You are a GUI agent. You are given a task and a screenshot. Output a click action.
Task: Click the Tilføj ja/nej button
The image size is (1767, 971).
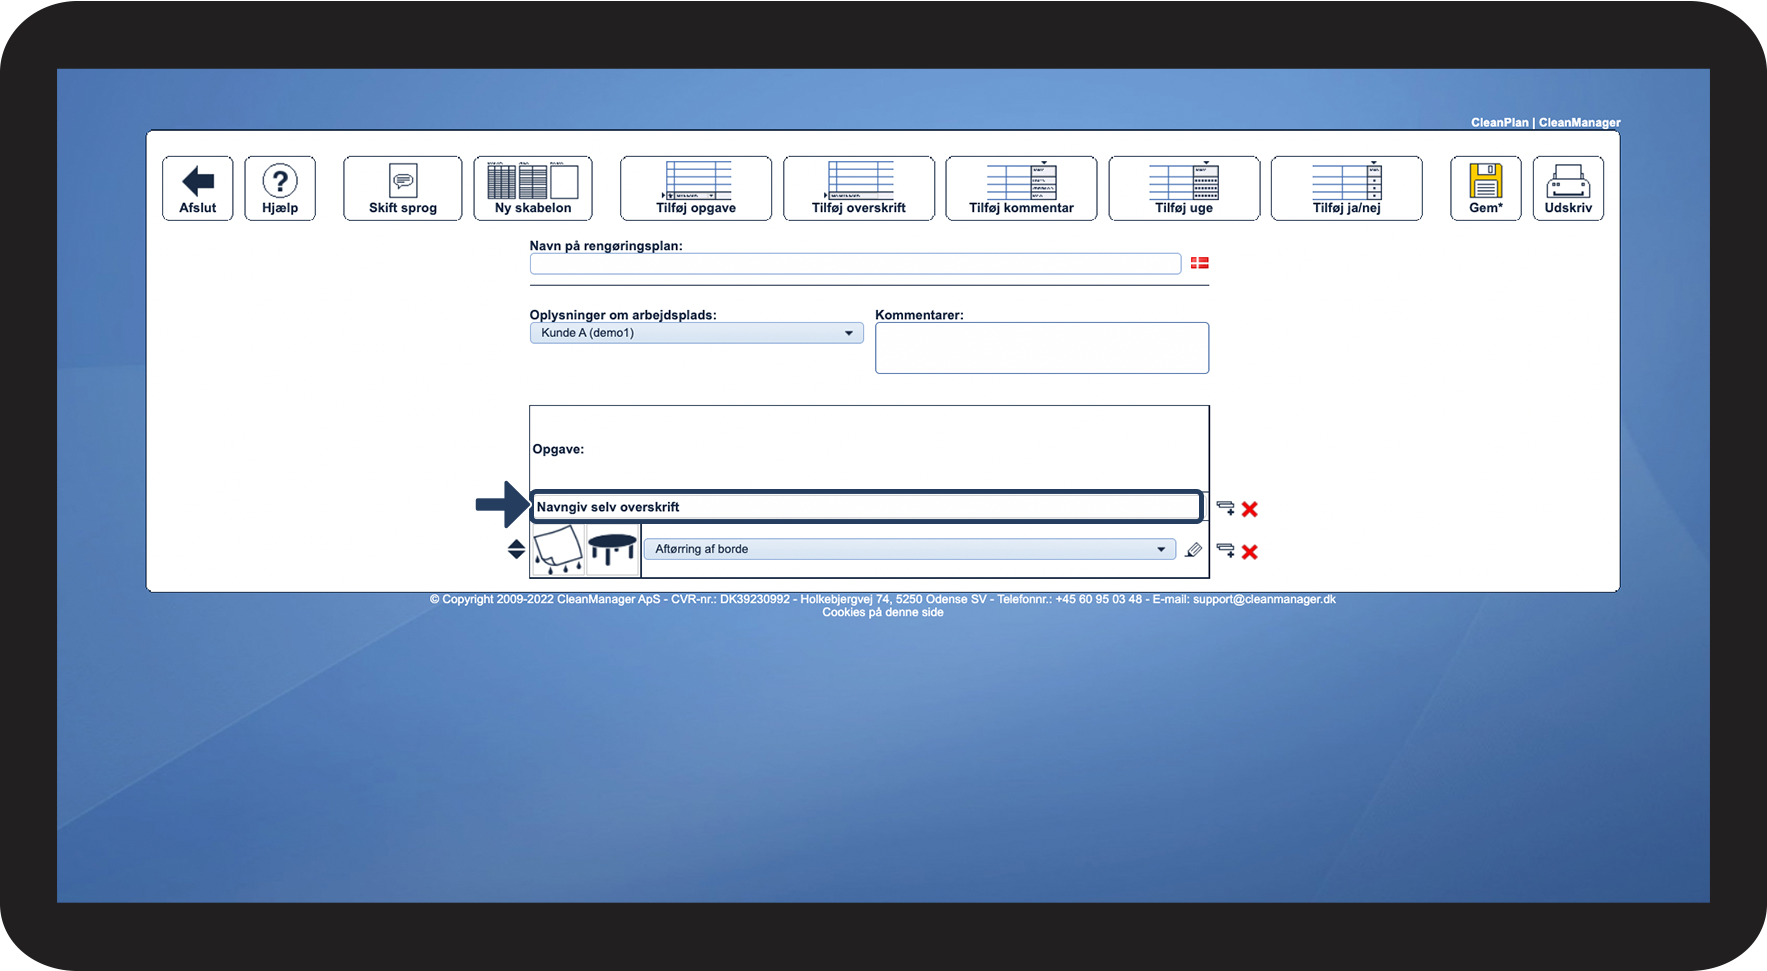pos(1347,188)
